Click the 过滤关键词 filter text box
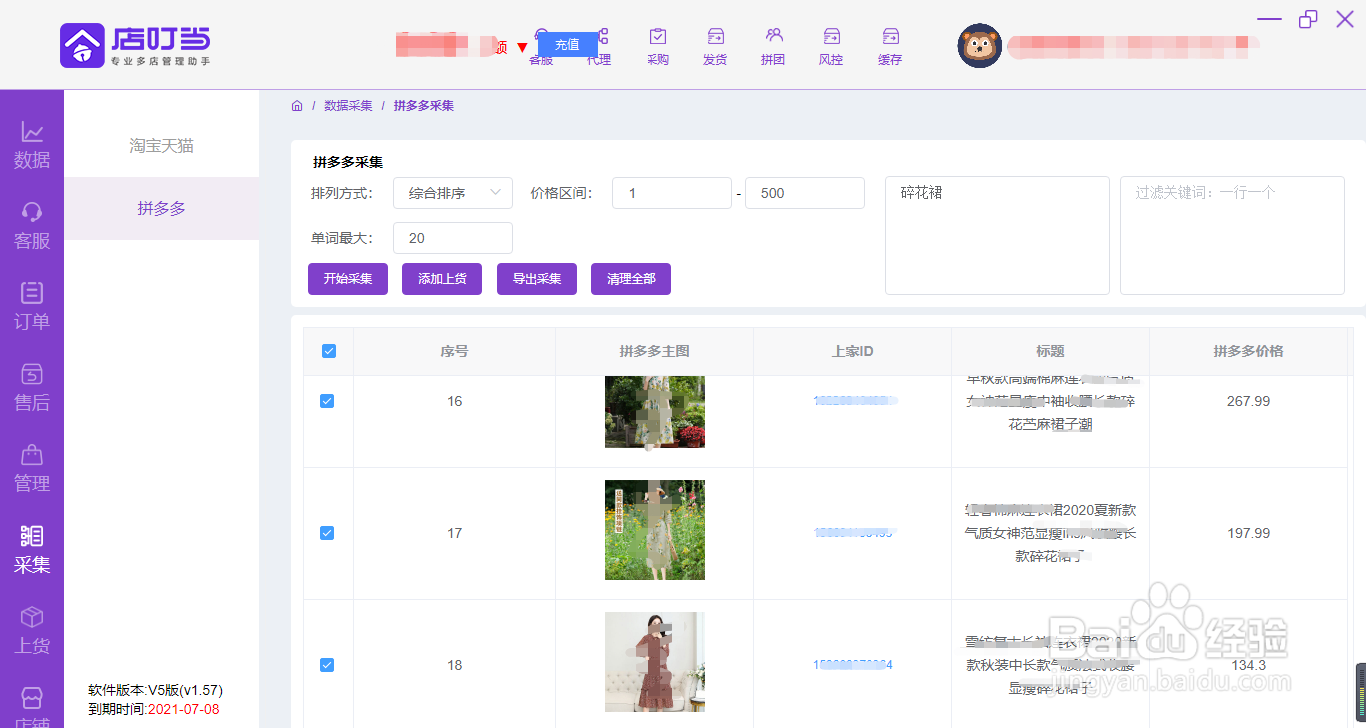 (x=1232, y=235)
